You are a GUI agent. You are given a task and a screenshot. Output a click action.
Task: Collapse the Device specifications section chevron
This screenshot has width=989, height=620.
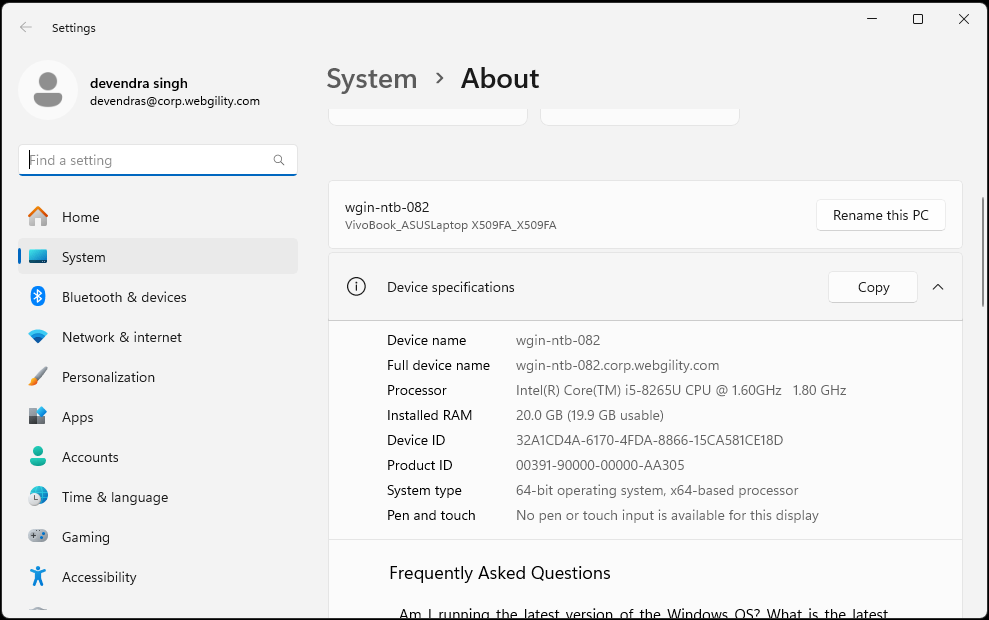(x=938, y=287)
